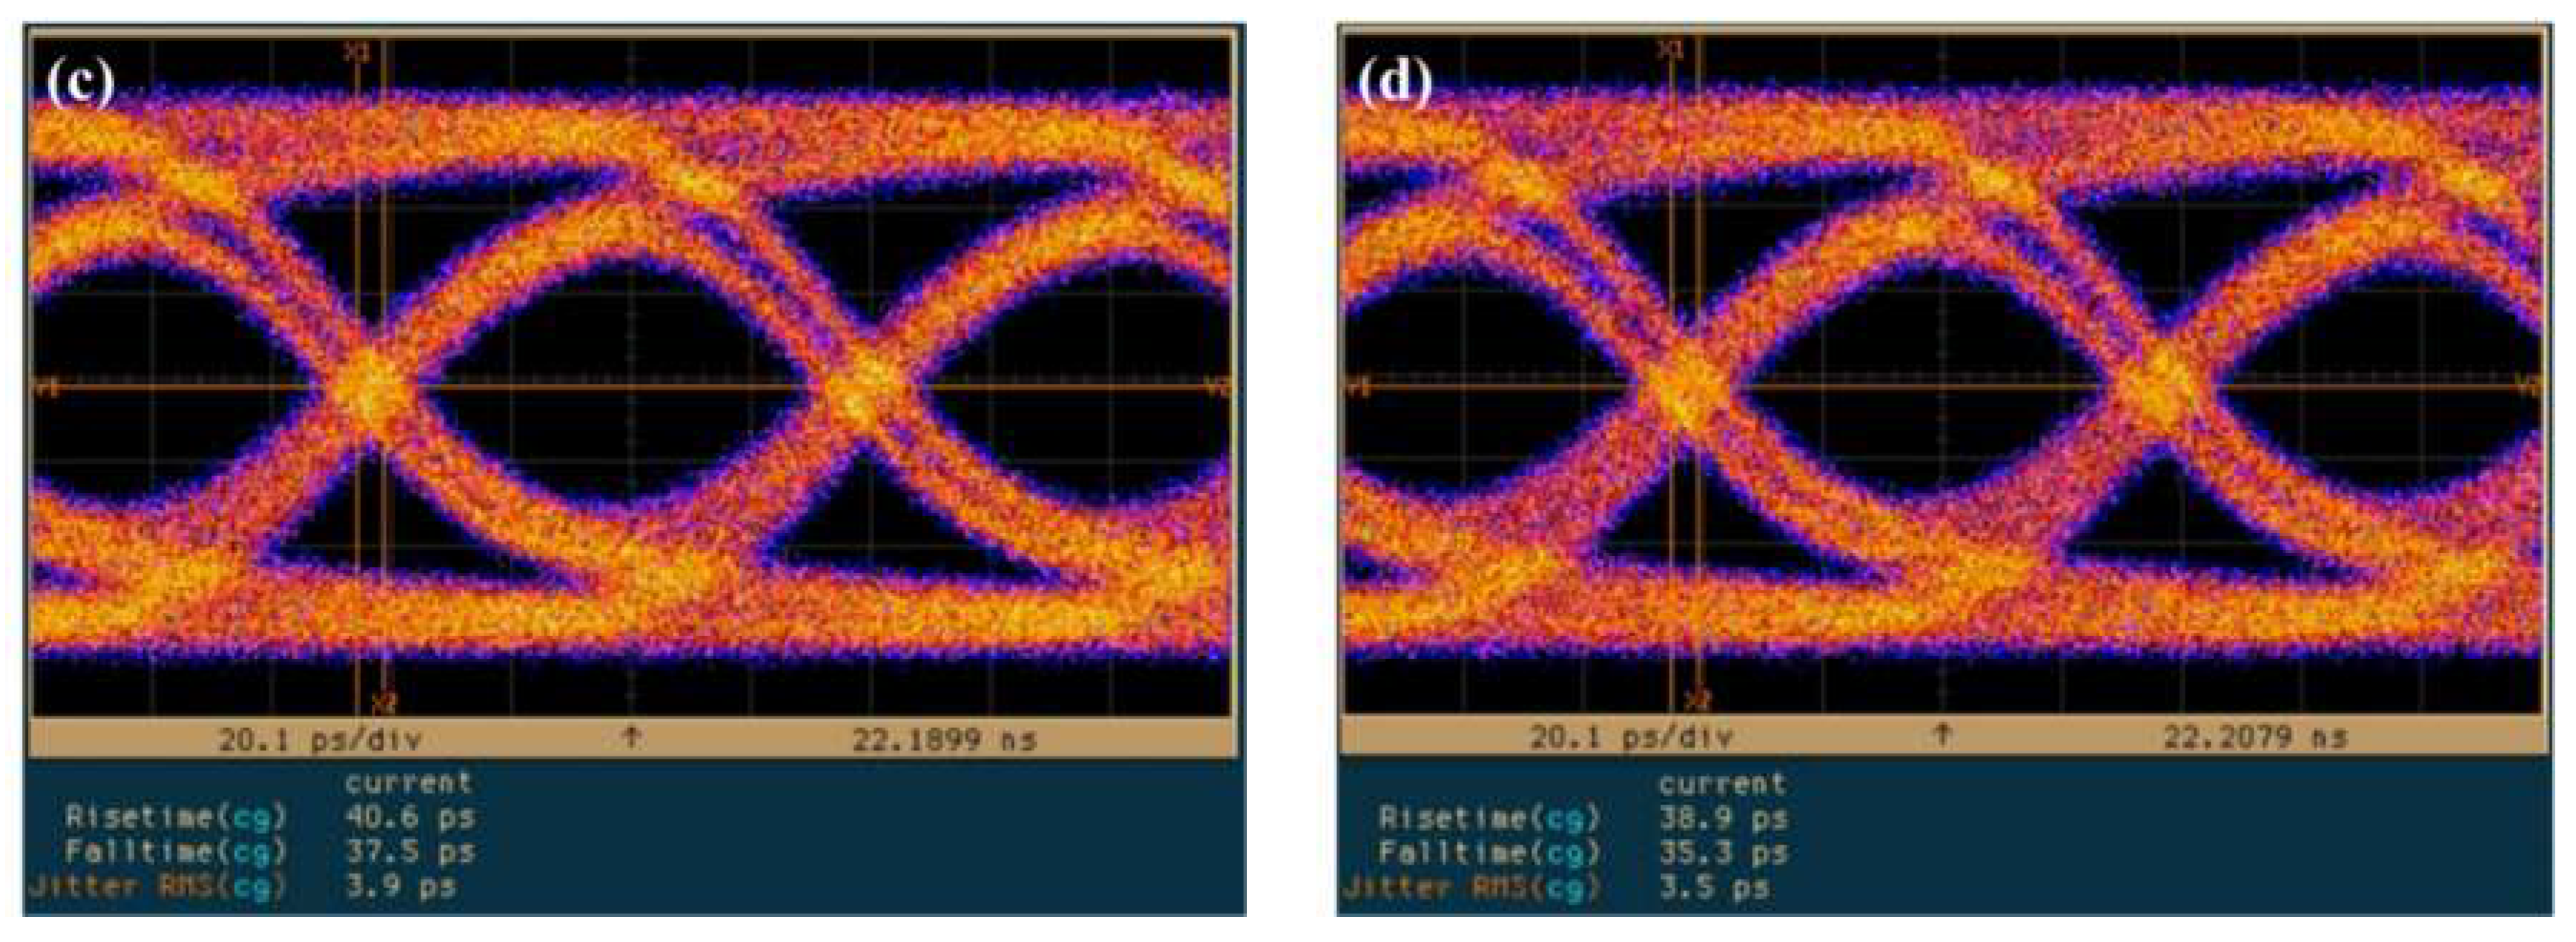Screen dimensions: 2576x942
Task: Click the left Y1 marker in panel (c)
Action: (46, 387)
